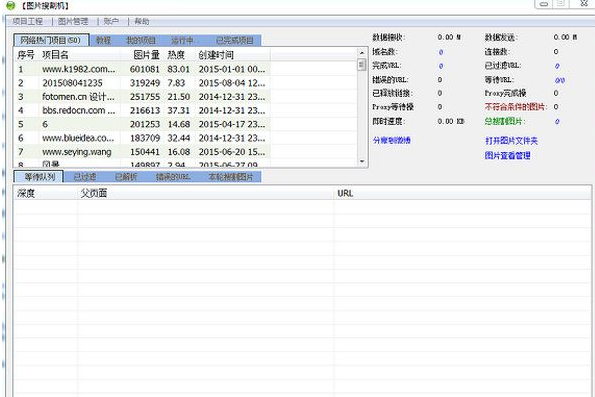Click the 不符合条件的图片 red label
Image resolution: width=595 pixels, height=397 pixels.
coord(516,107)
